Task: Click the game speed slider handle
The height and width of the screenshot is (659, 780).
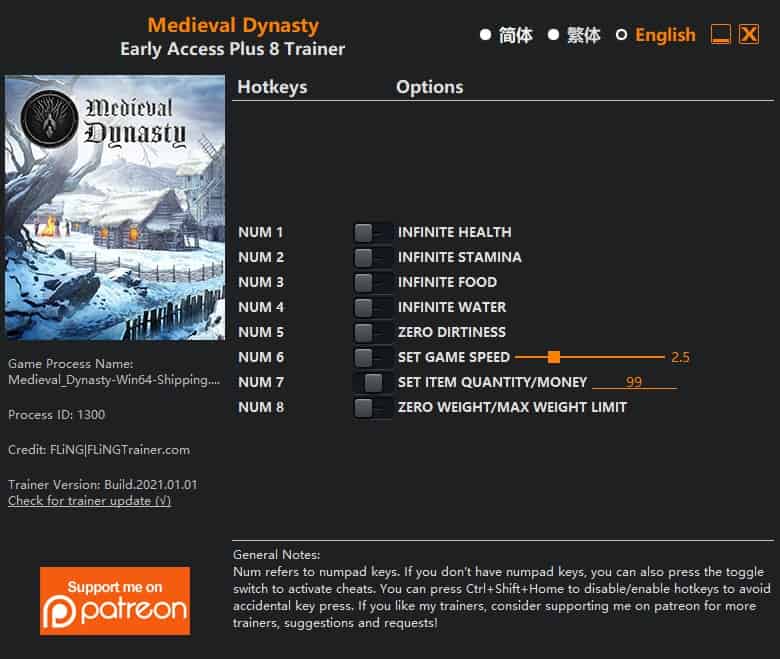Action: pyautogui.click(x=554, y=357)
